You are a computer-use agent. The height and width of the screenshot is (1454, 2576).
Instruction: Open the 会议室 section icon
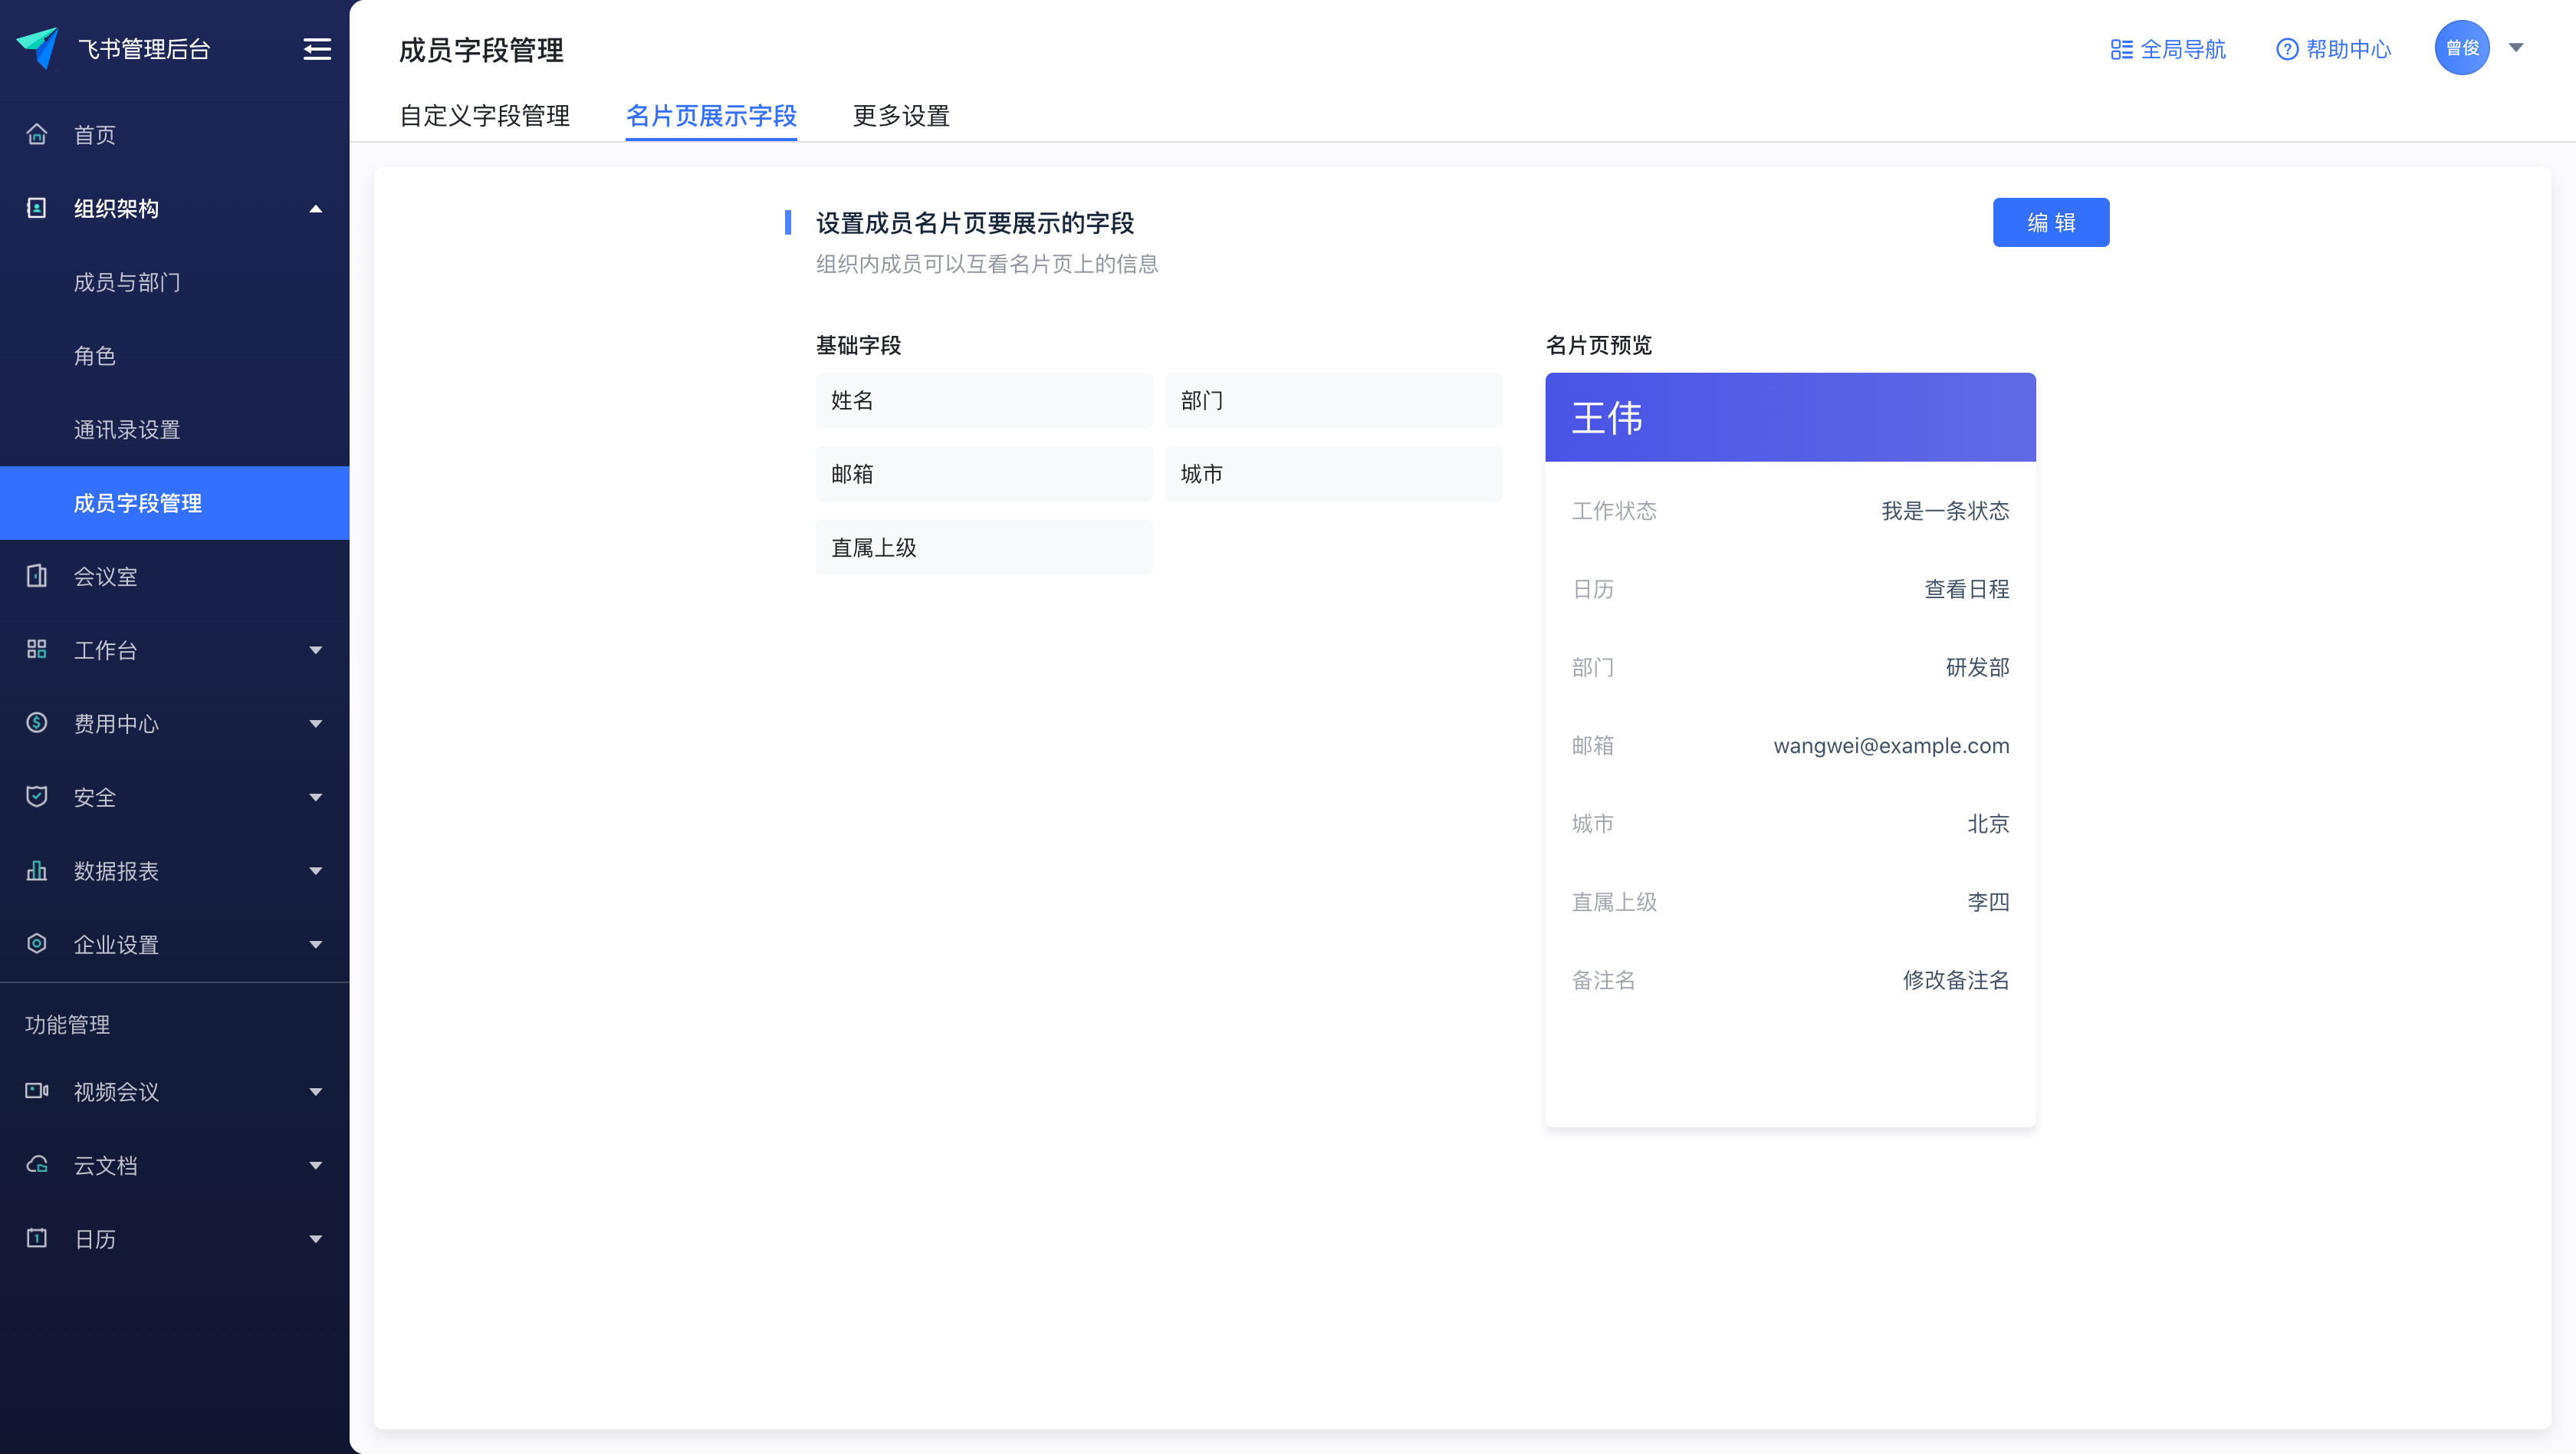click(x=37, y=576)
